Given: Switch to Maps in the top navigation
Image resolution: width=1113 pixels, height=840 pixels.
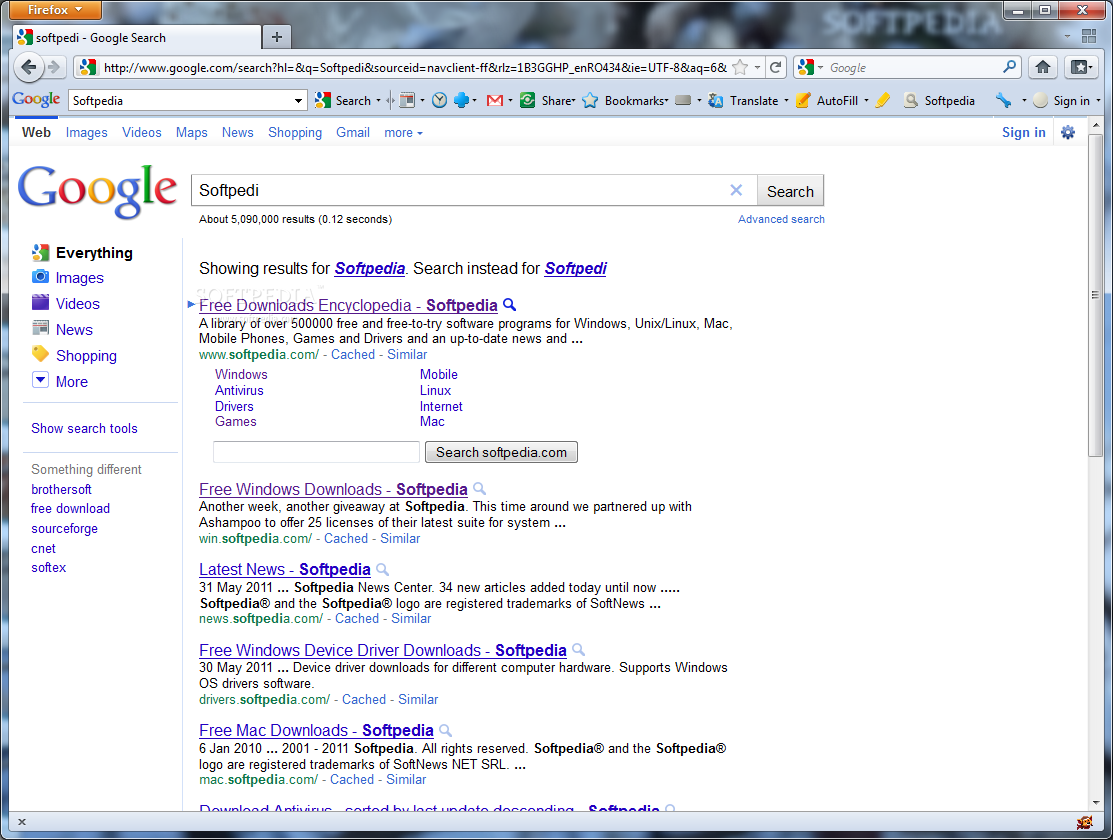Looking at the screenshot, I should (x=192, y=133).
